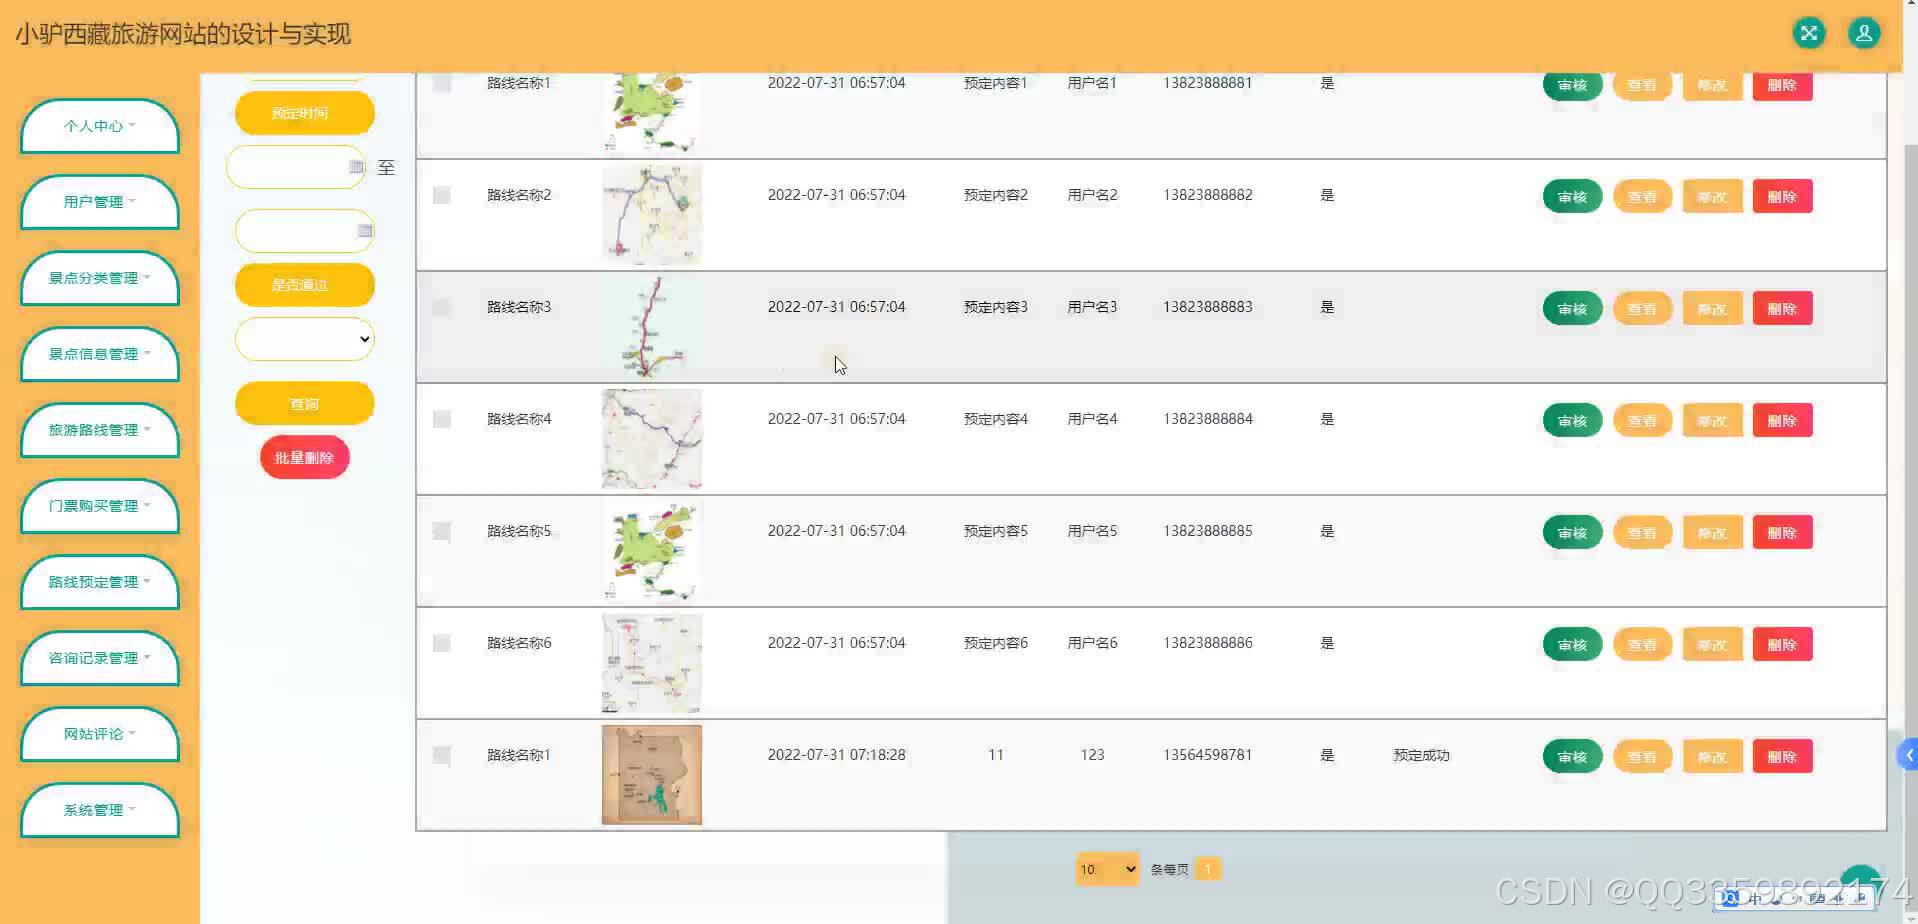Click 修改 for row 路线名称2
Viewport: 1918px width, 924px height.
(1712, 197)
